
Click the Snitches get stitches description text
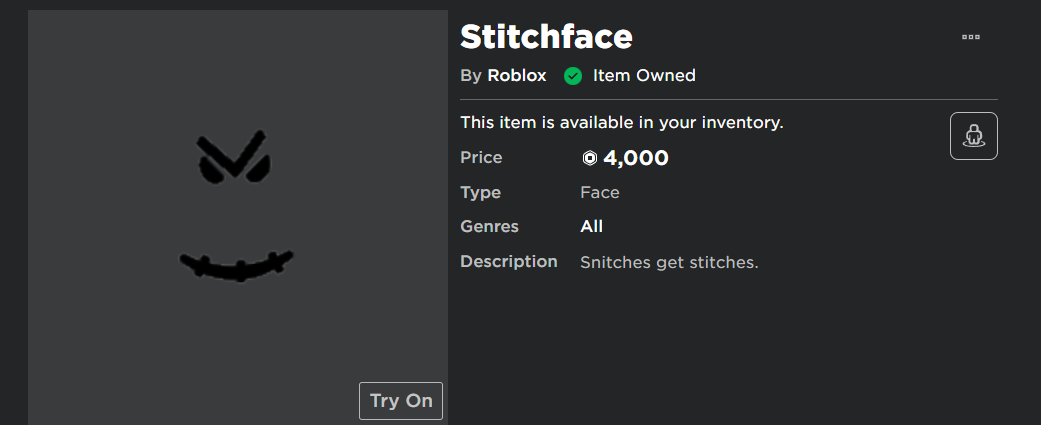pos(669,262)
